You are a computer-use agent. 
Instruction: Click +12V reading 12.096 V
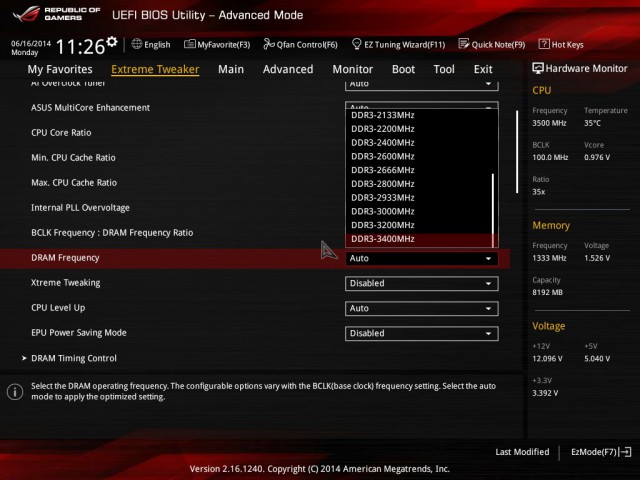coord(547,359)
